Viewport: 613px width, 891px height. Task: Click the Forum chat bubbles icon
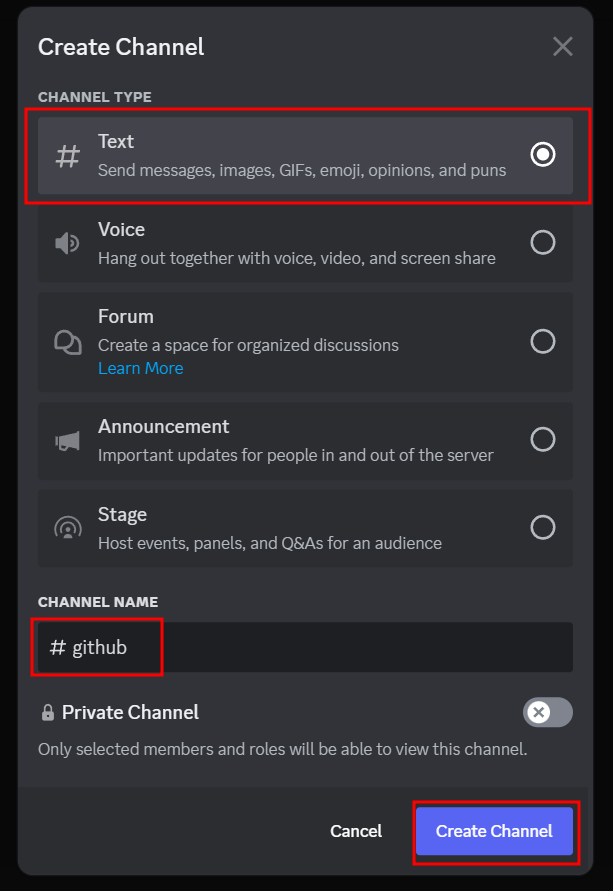(68, 343)
